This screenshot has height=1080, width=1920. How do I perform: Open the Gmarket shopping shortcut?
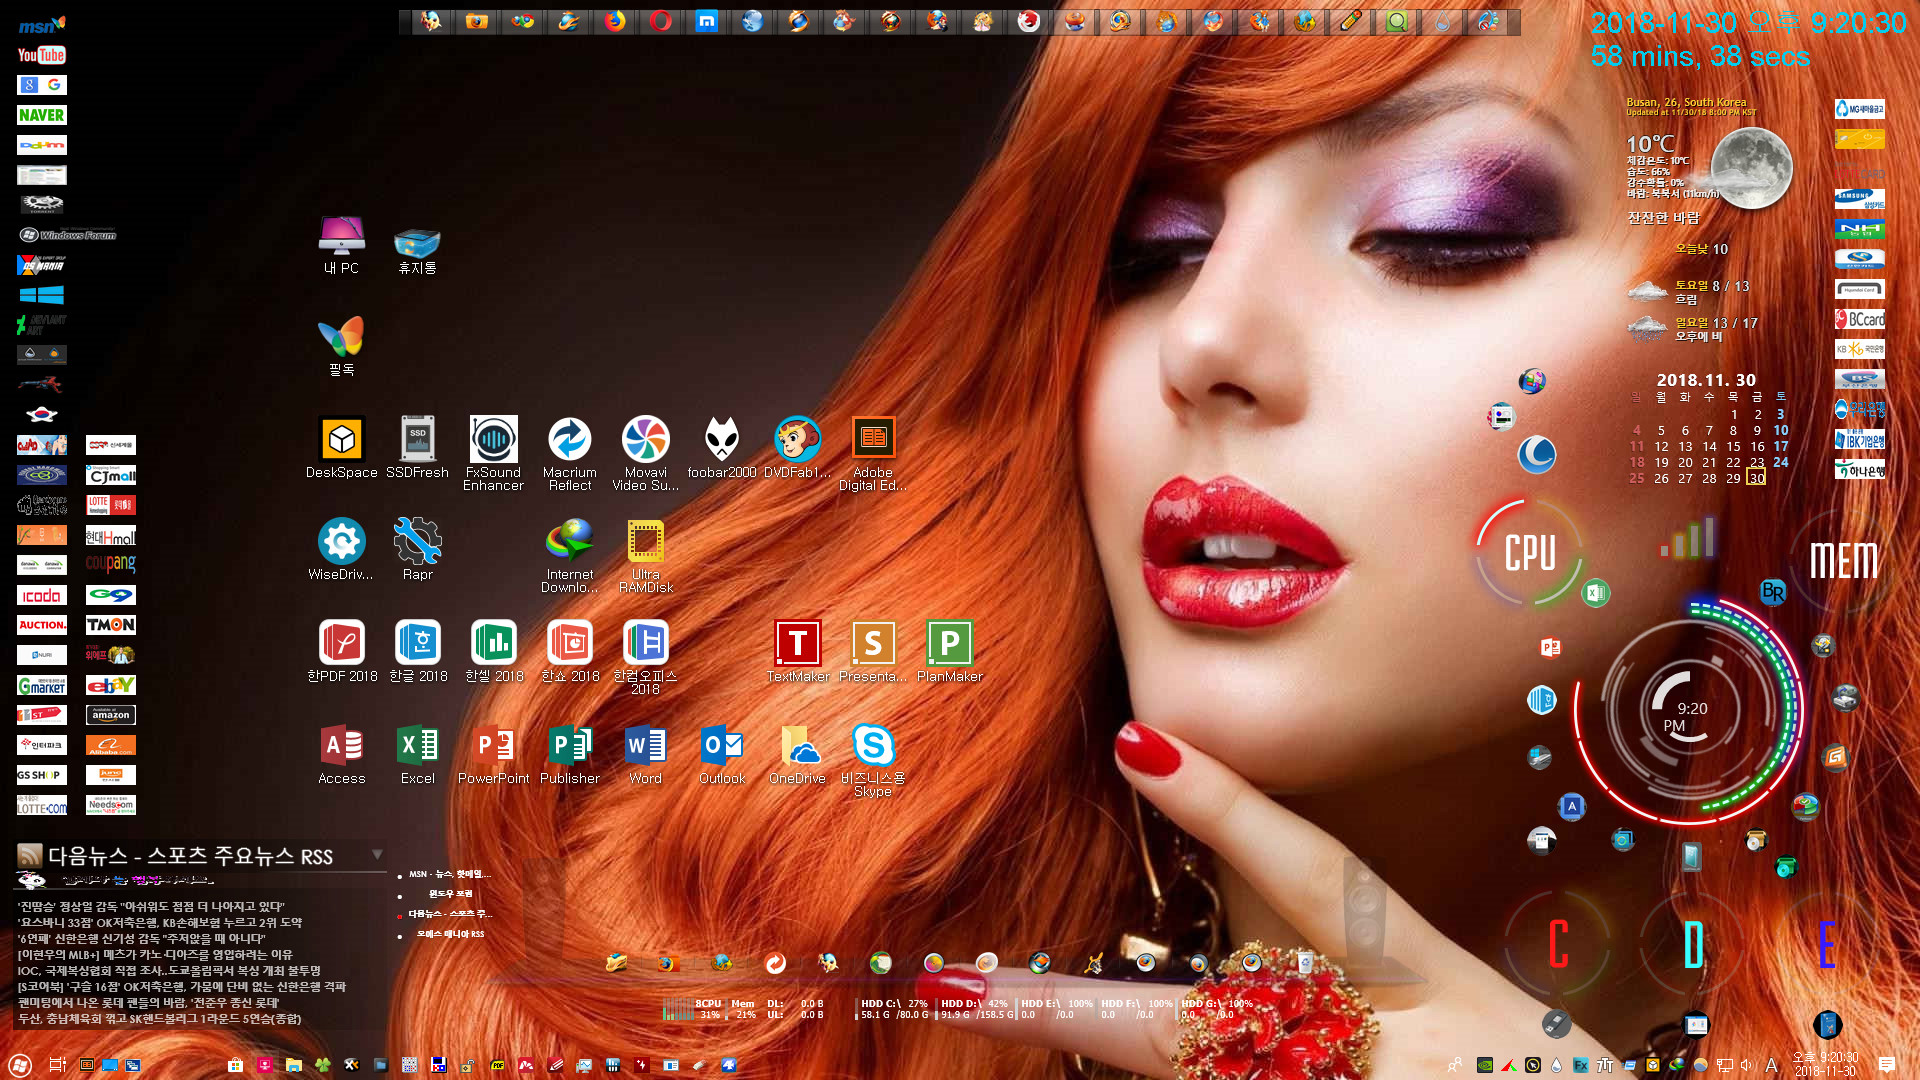pos(41,685)
